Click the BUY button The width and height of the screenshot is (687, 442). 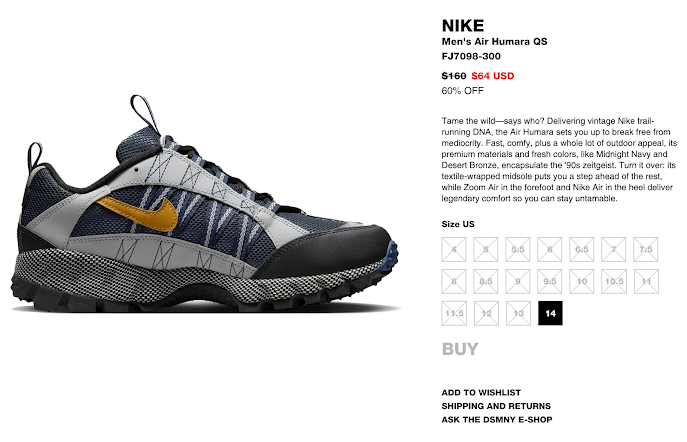(460, 349)
